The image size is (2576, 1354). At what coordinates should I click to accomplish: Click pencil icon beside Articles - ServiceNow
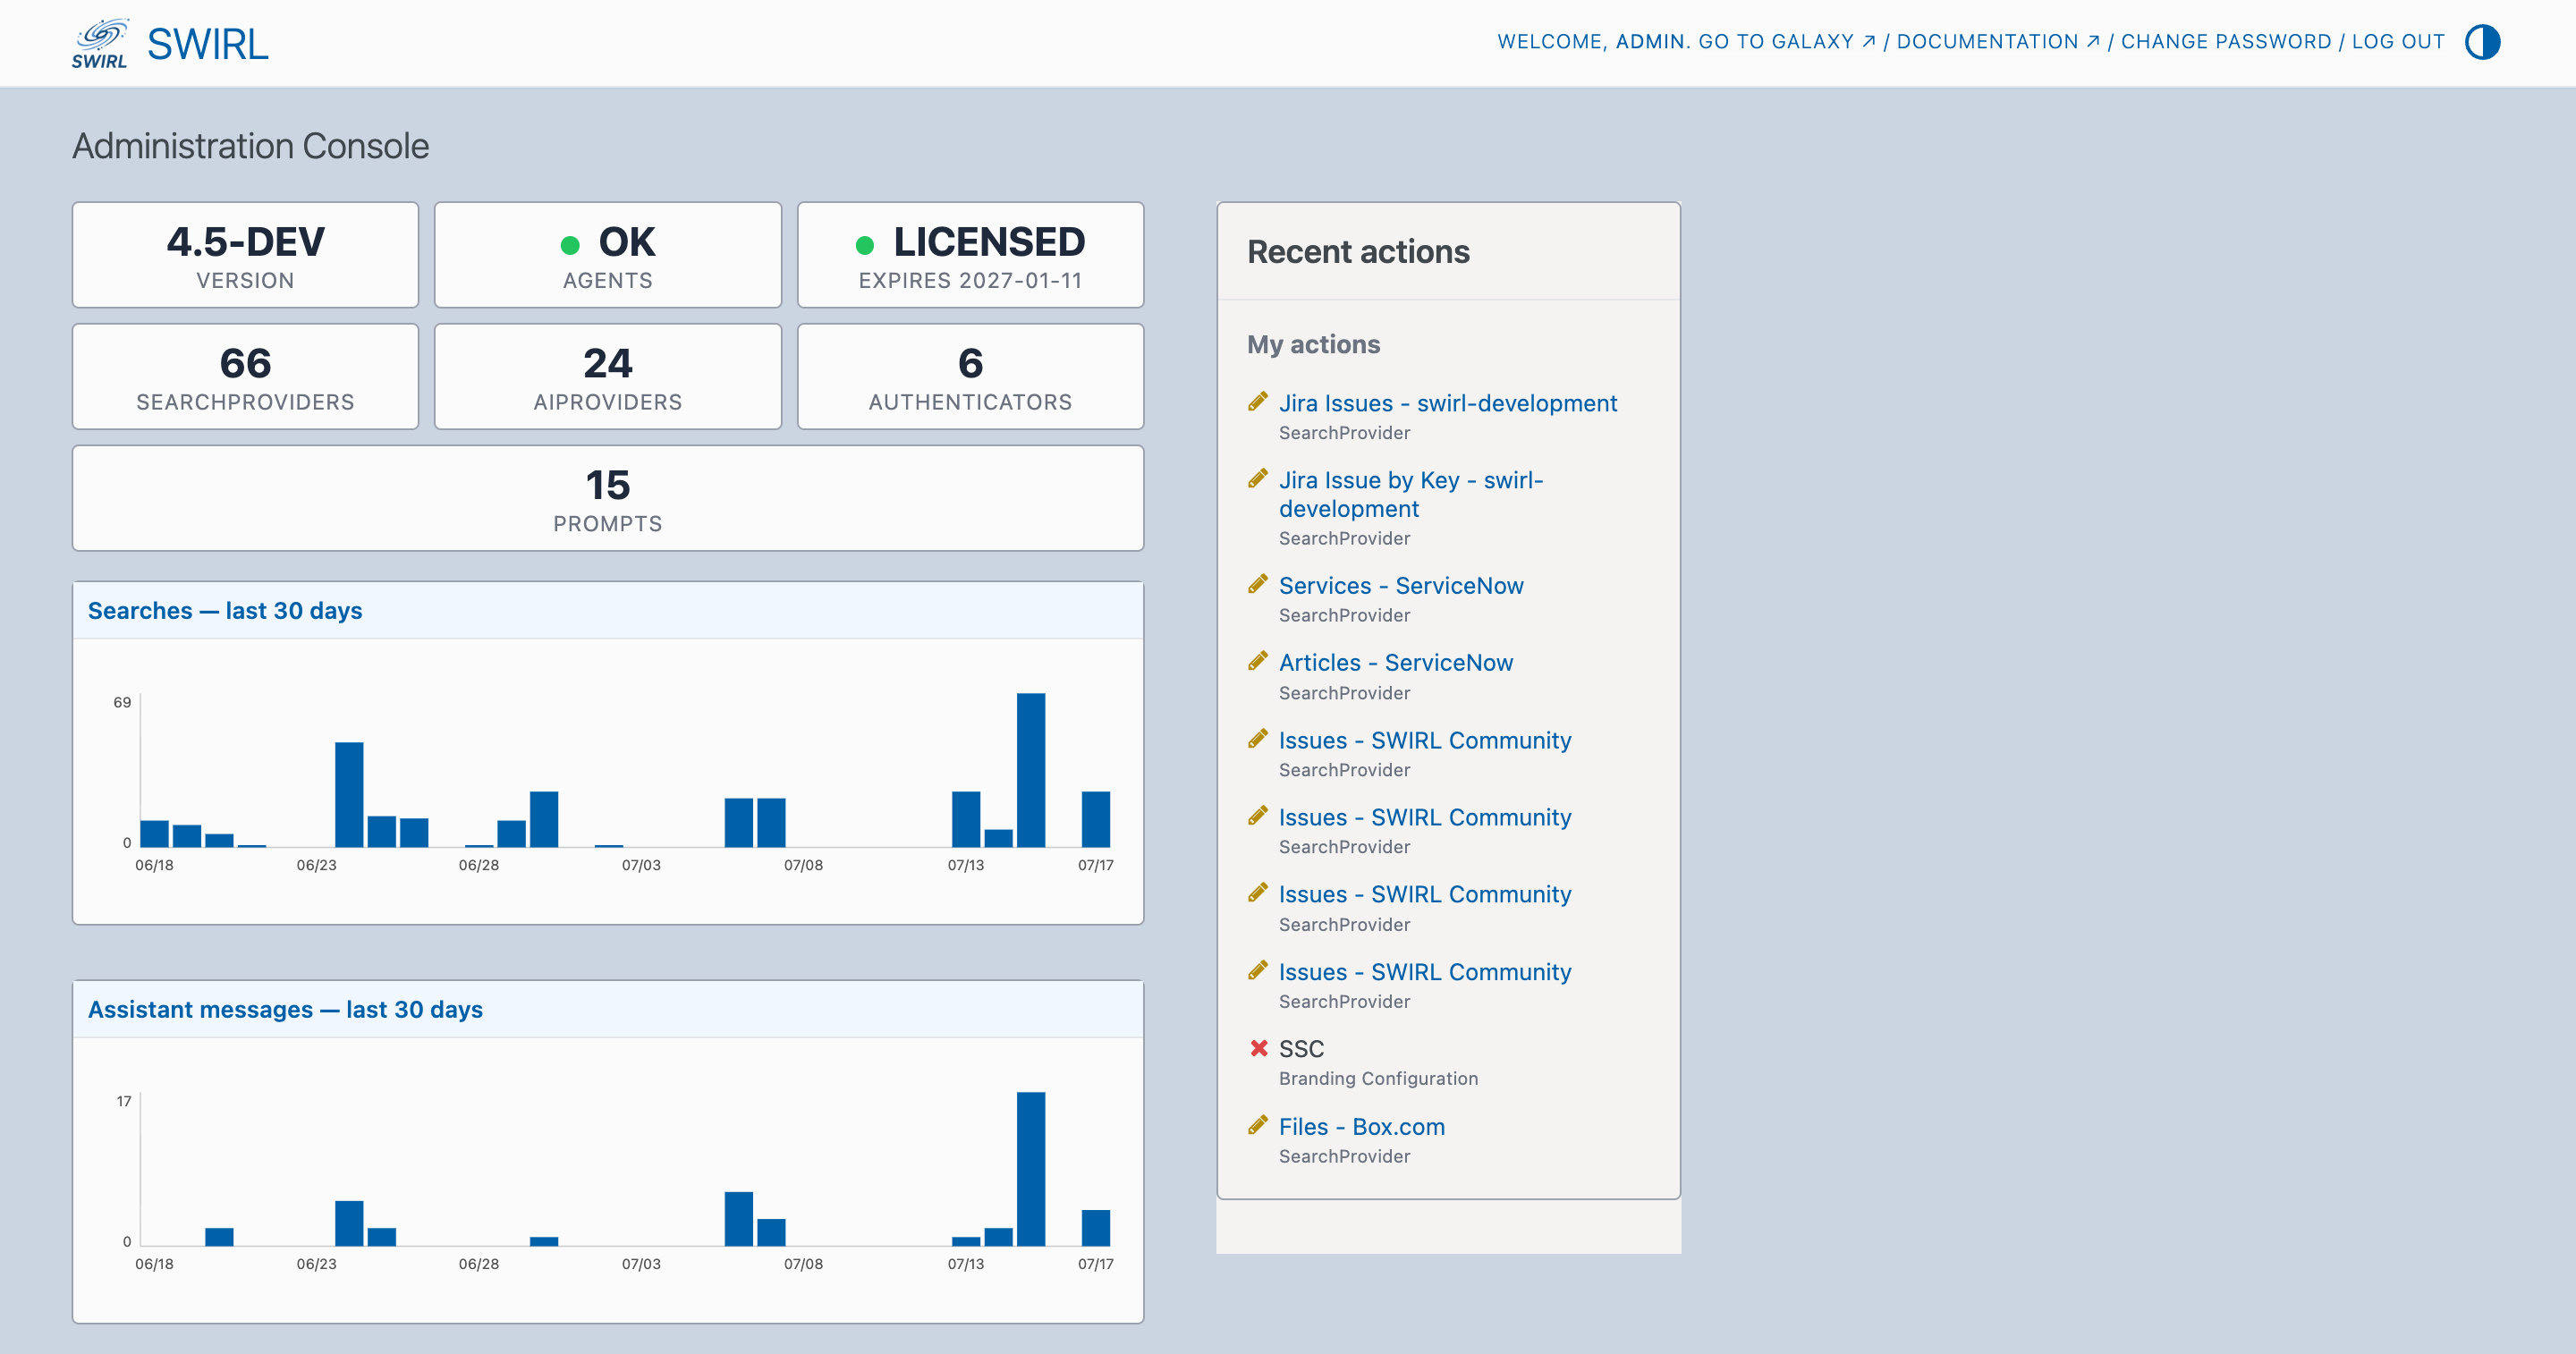coord(1258,661)
